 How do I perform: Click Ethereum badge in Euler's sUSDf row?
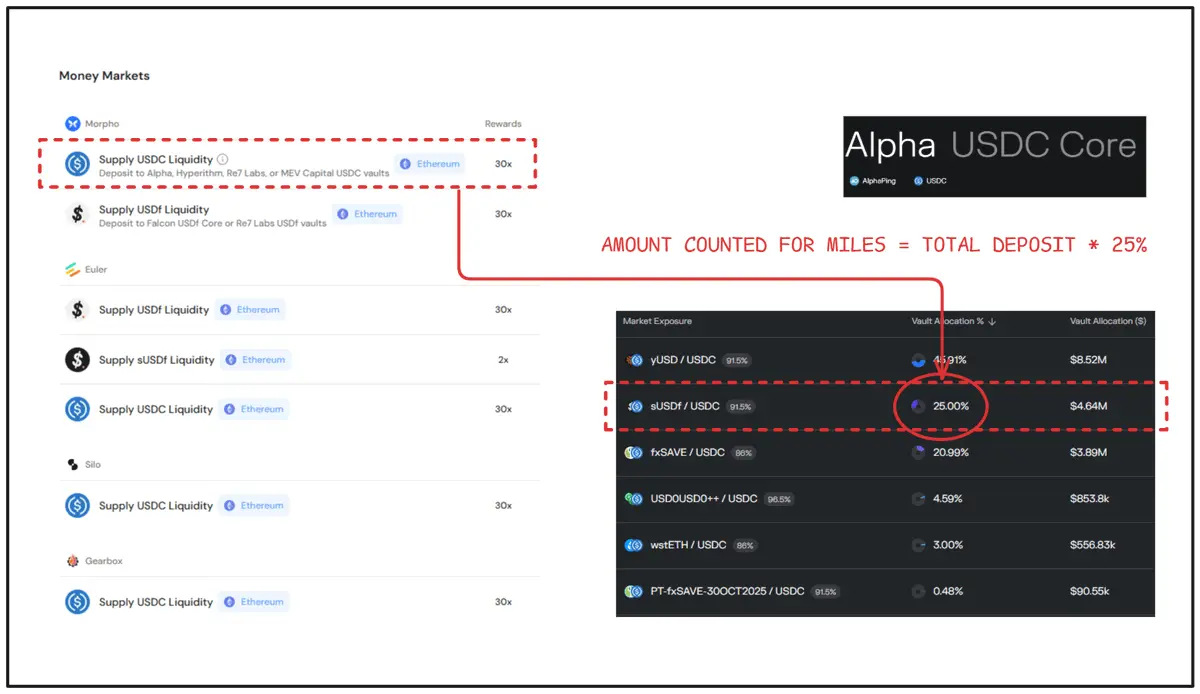click(256, 360)
